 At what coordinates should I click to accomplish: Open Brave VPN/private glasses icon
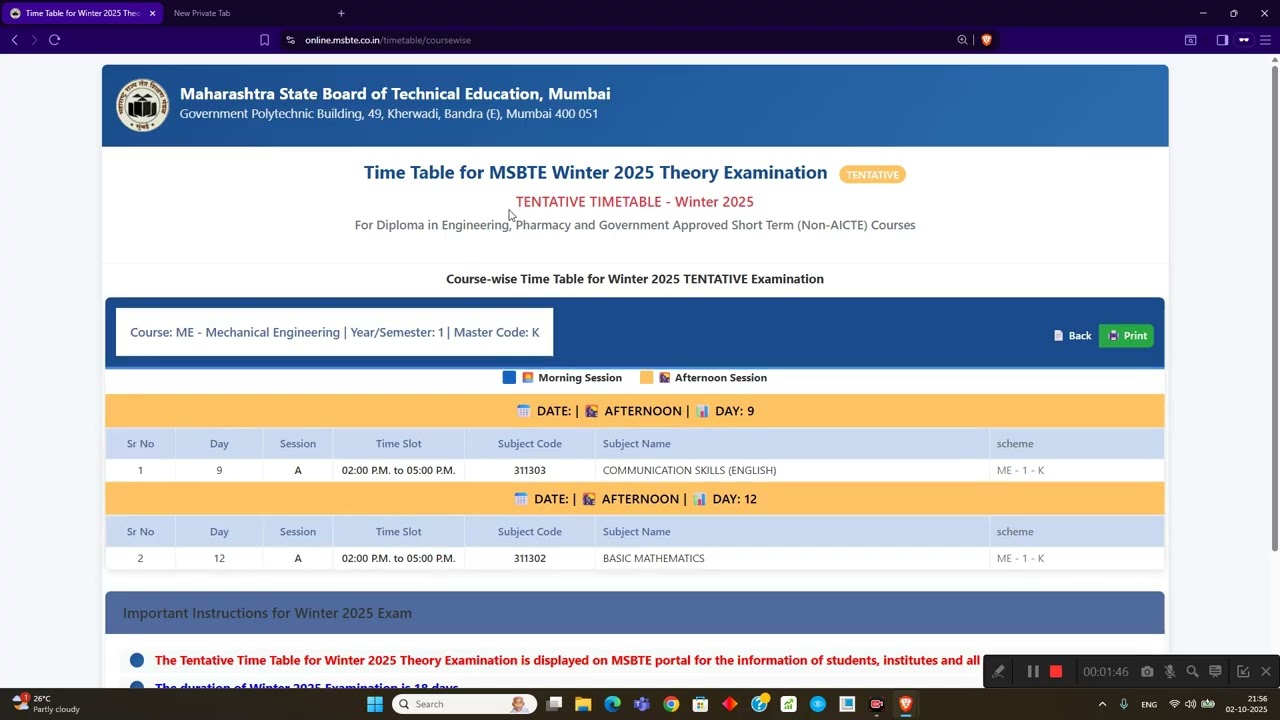[1244, 40]
